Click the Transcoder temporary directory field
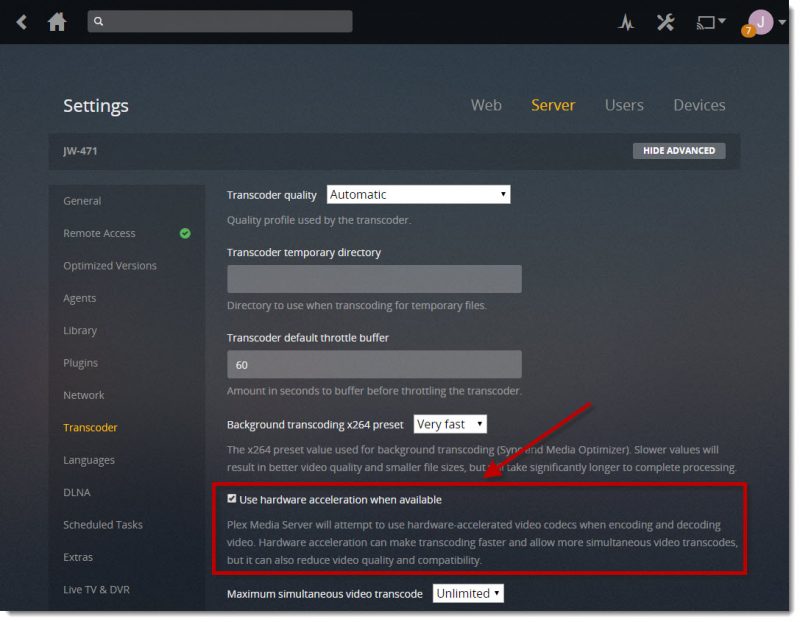The image size is (800, 622). point(374,278)
